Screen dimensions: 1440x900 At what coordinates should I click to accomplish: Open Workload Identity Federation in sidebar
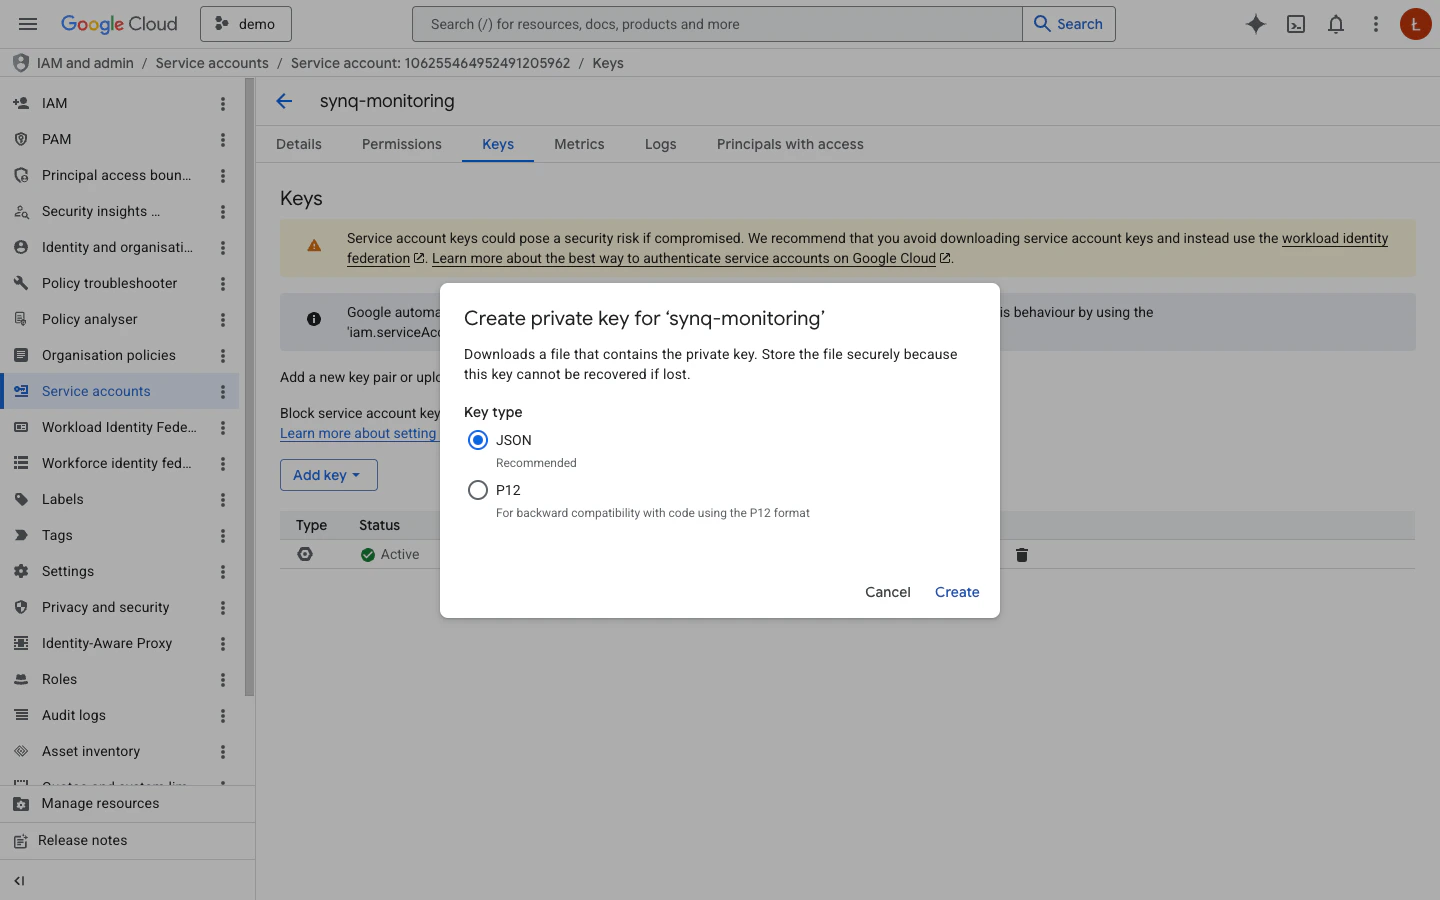[x=119, y=427]
